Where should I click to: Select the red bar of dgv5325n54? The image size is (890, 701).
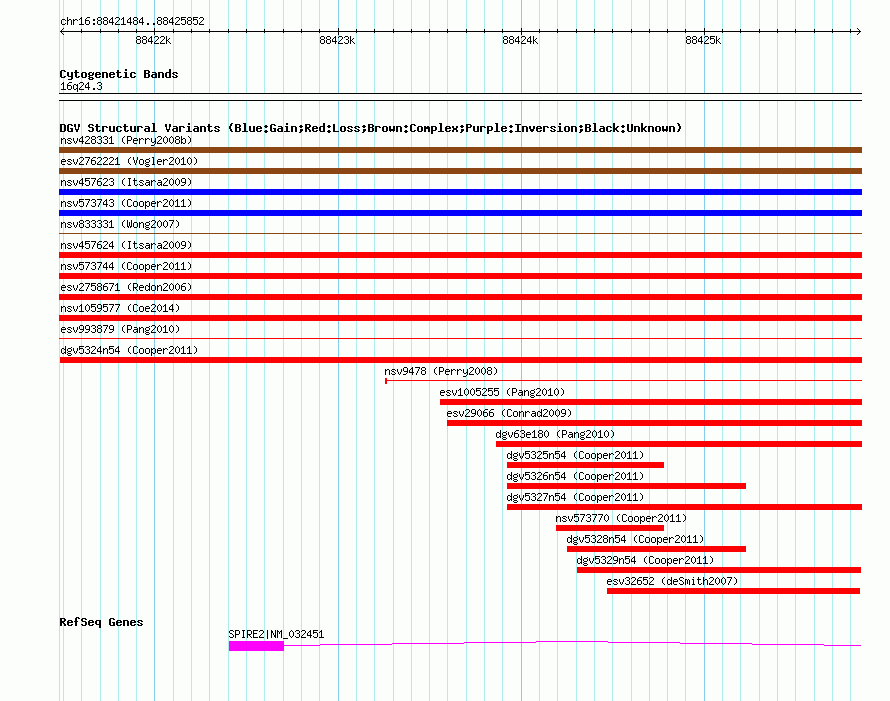585,465
